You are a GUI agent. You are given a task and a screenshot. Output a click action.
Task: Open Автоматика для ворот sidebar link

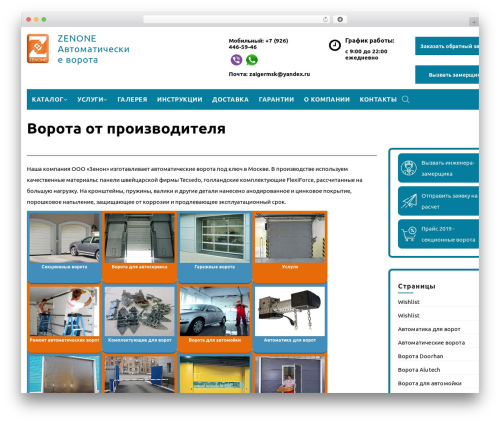[x=429, y=329]
